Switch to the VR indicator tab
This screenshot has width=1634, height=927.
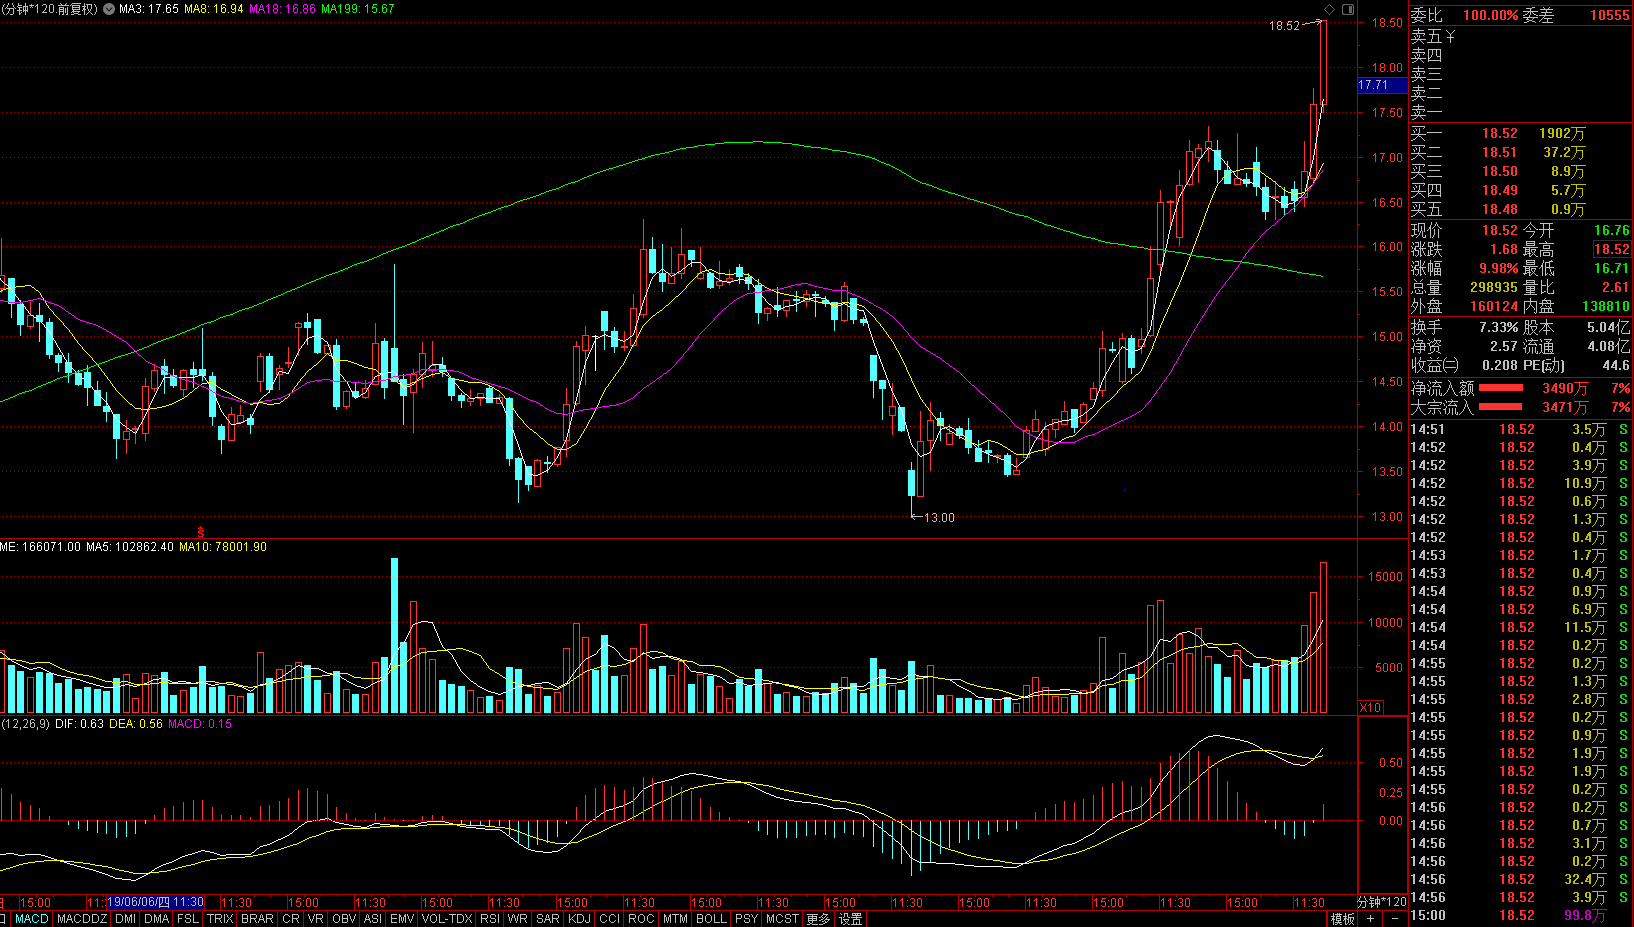316,919
